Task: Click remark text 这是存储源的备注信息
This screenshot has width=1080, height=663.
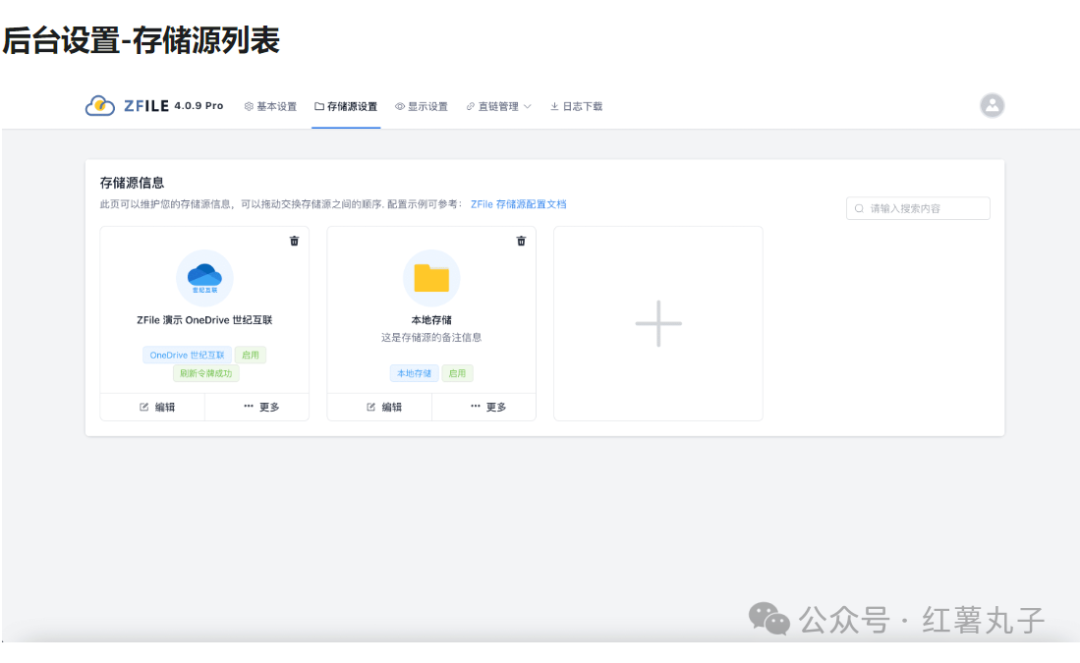Action: point(431,337)
